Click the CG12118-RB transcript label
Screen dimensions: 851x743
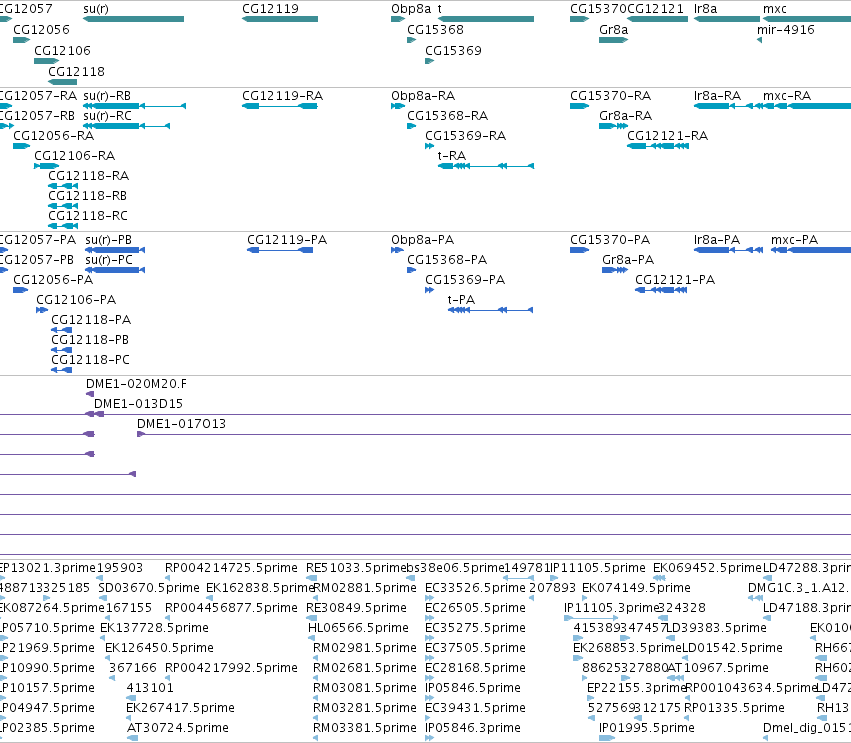click(87, 196)
